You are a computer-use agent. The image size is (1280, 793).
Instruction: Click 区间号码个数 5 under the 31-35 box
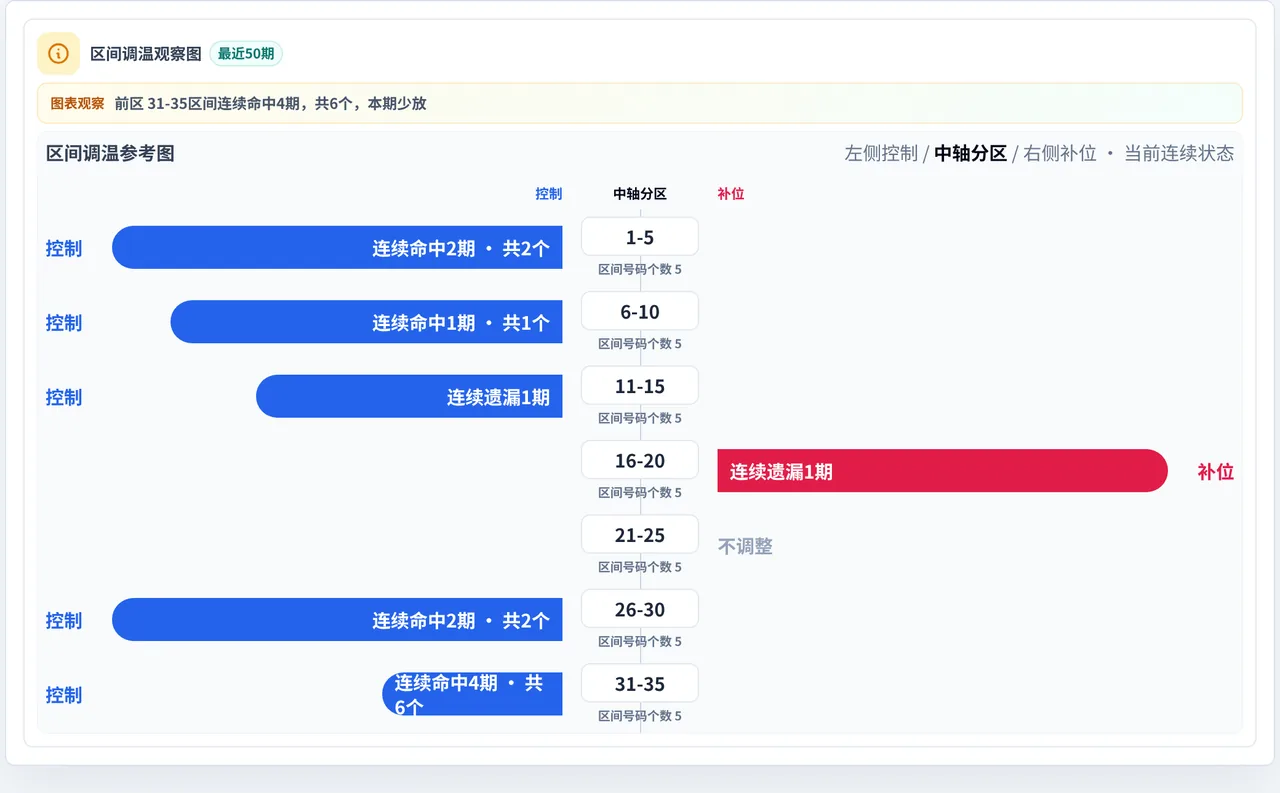(640, 716)
